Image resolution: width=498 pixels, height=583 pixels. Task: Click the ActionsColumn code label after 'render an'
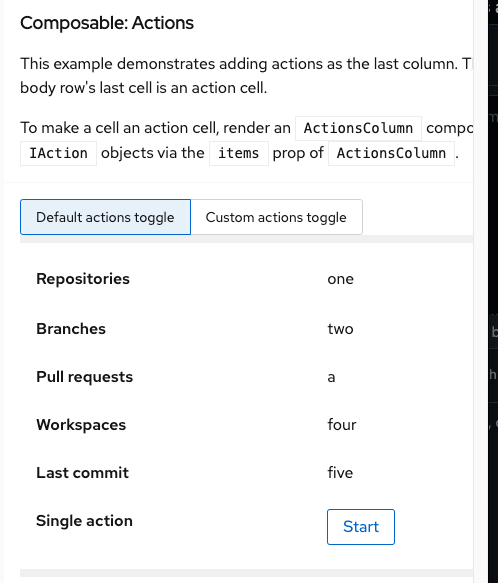(x=359, y=128)
